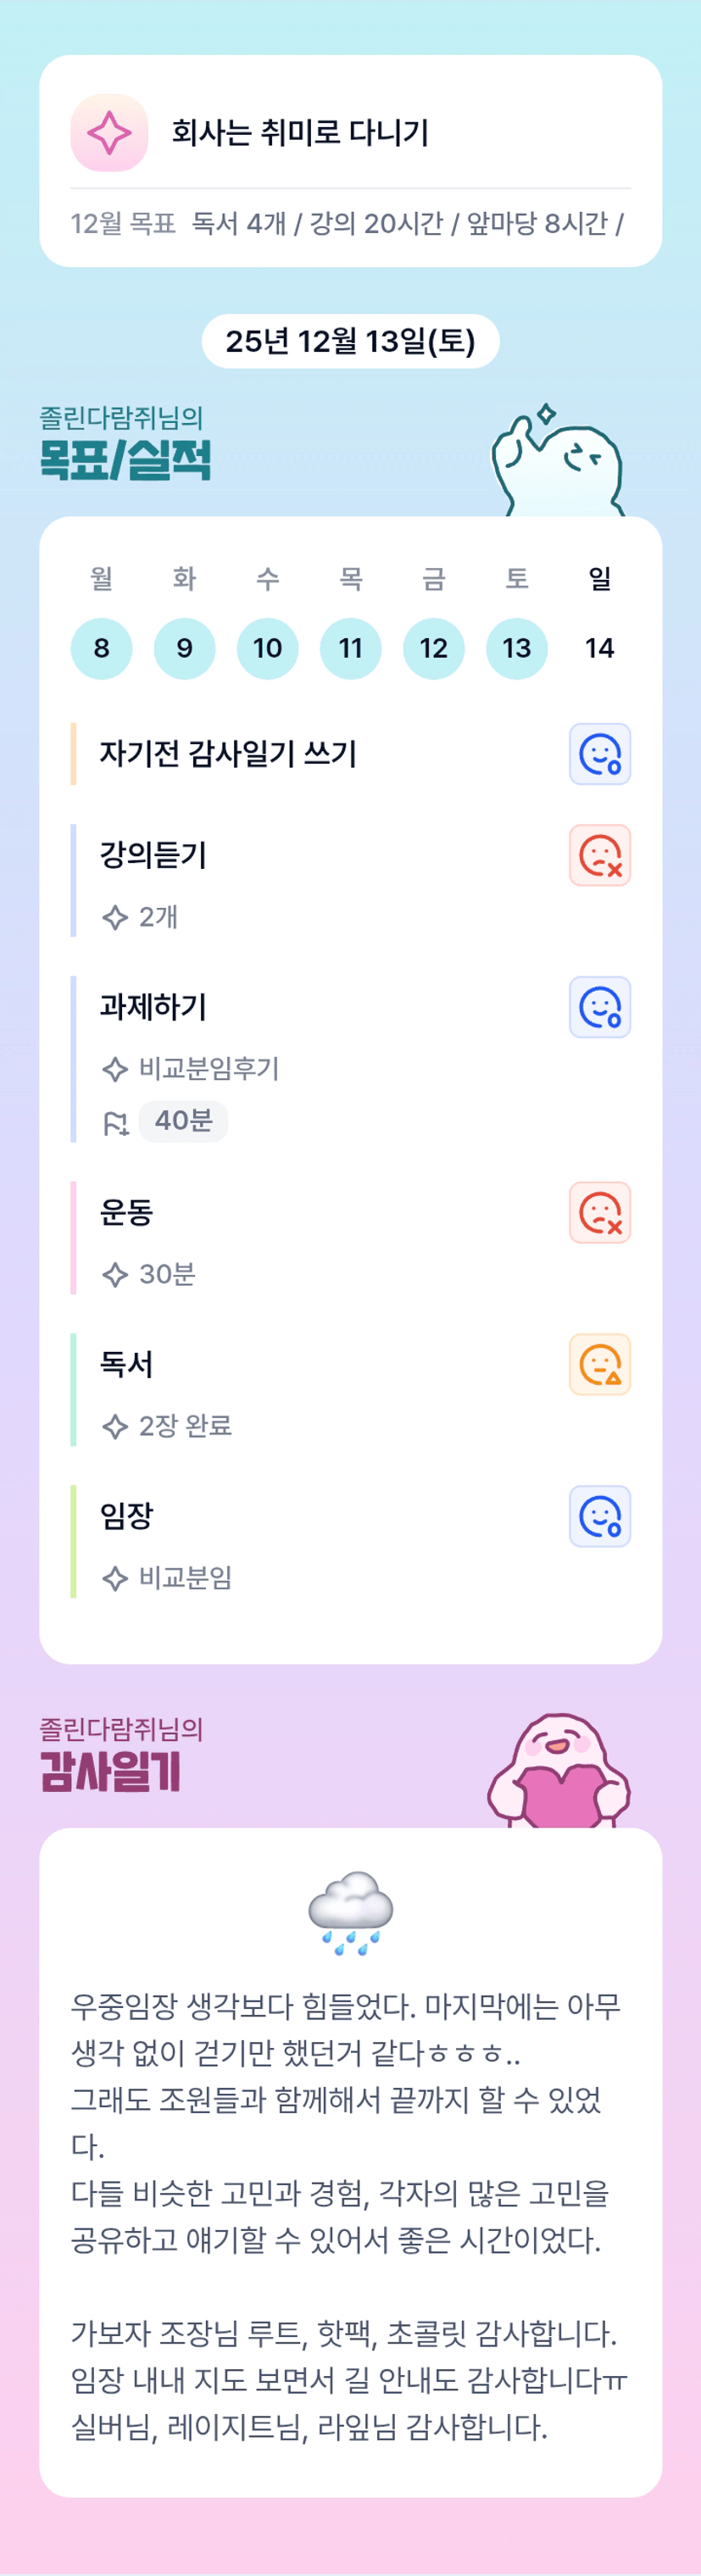Open the 독서 goal item
Viewport: 701px width, 2576px height.
126,1364
